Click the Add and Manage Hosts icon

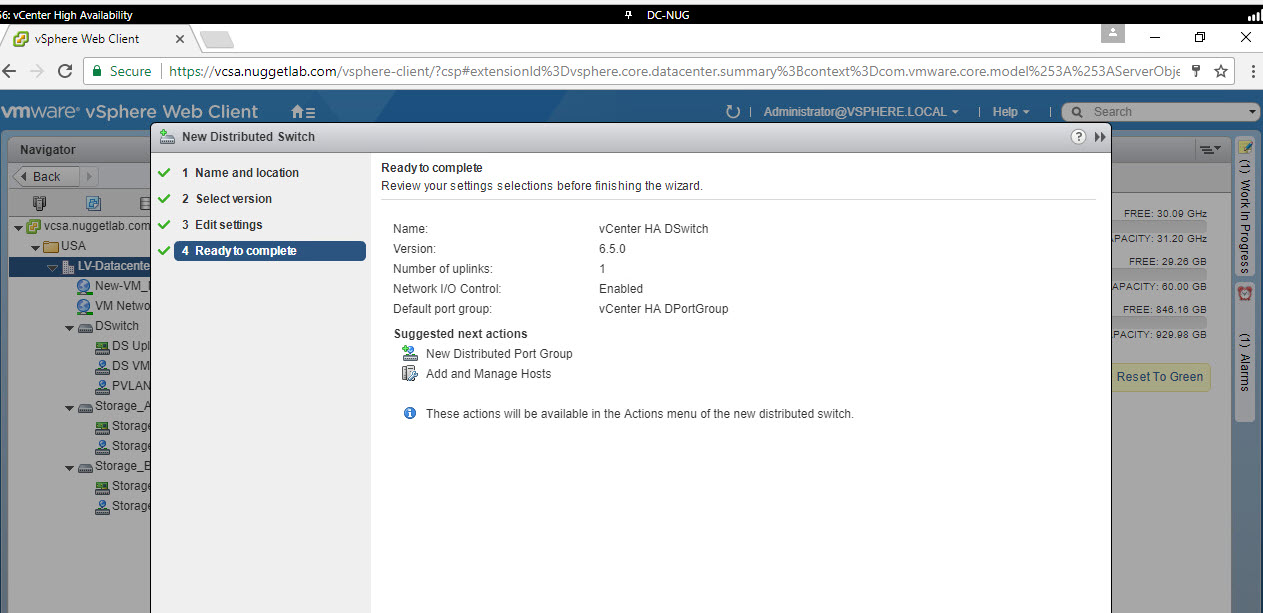[409, 373]
